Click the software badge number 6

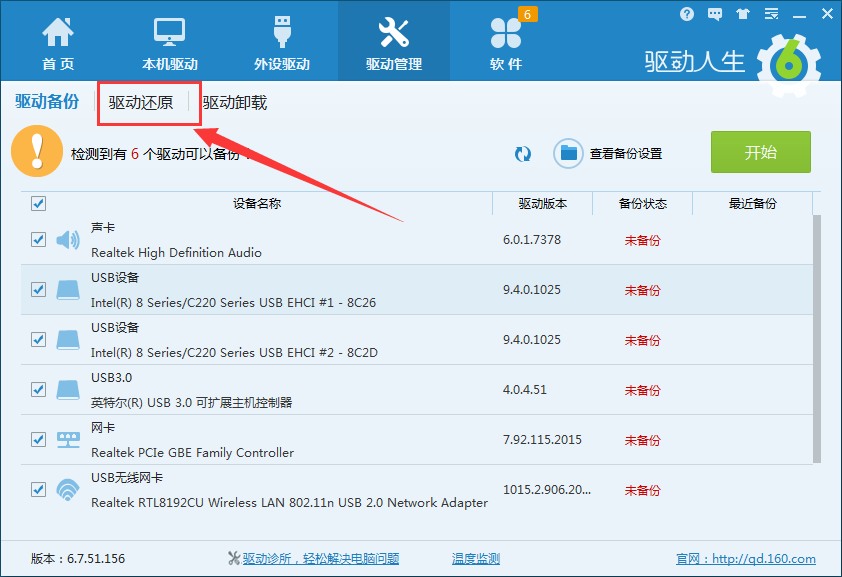(527, 14)
